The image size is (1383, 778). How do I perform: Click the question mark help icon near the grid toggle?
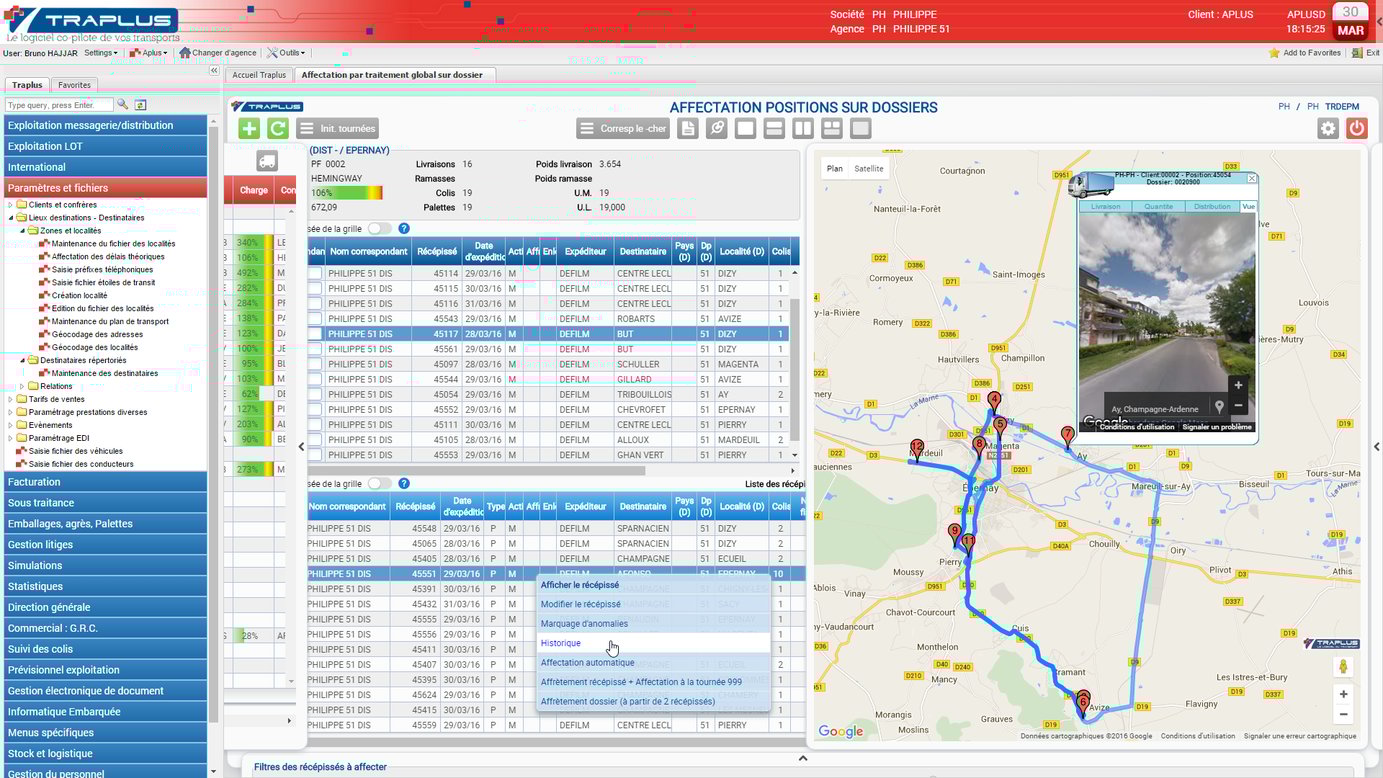click(x=404, y=228)
